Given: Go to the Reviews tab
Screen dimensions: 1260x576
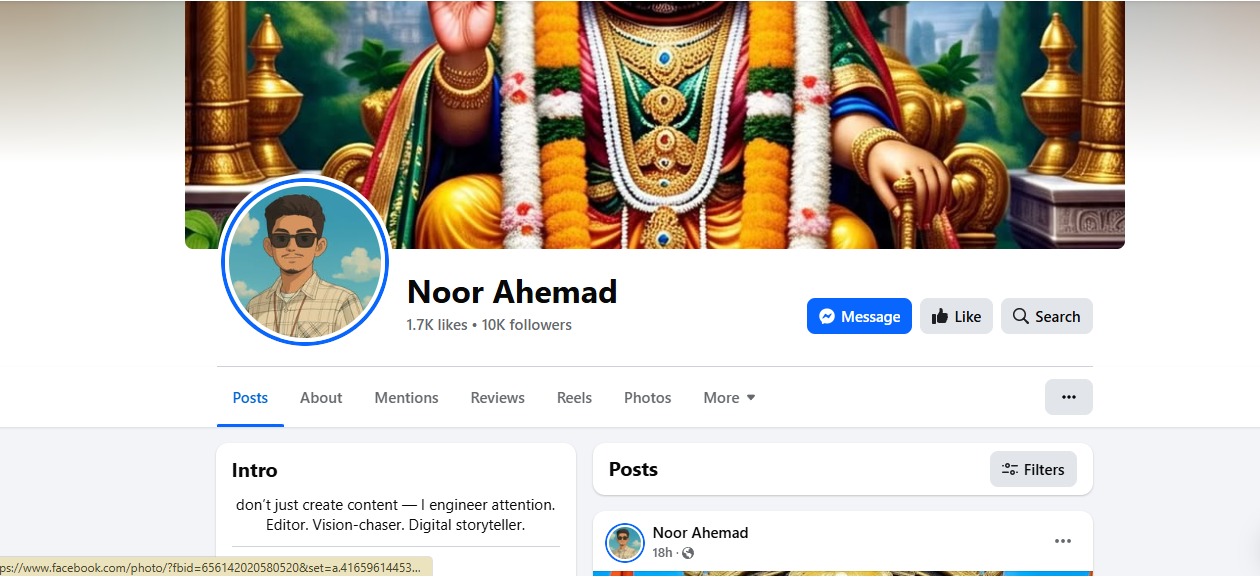Looking at the screenshot, I should pyautogui.click(x=497, y=397).
